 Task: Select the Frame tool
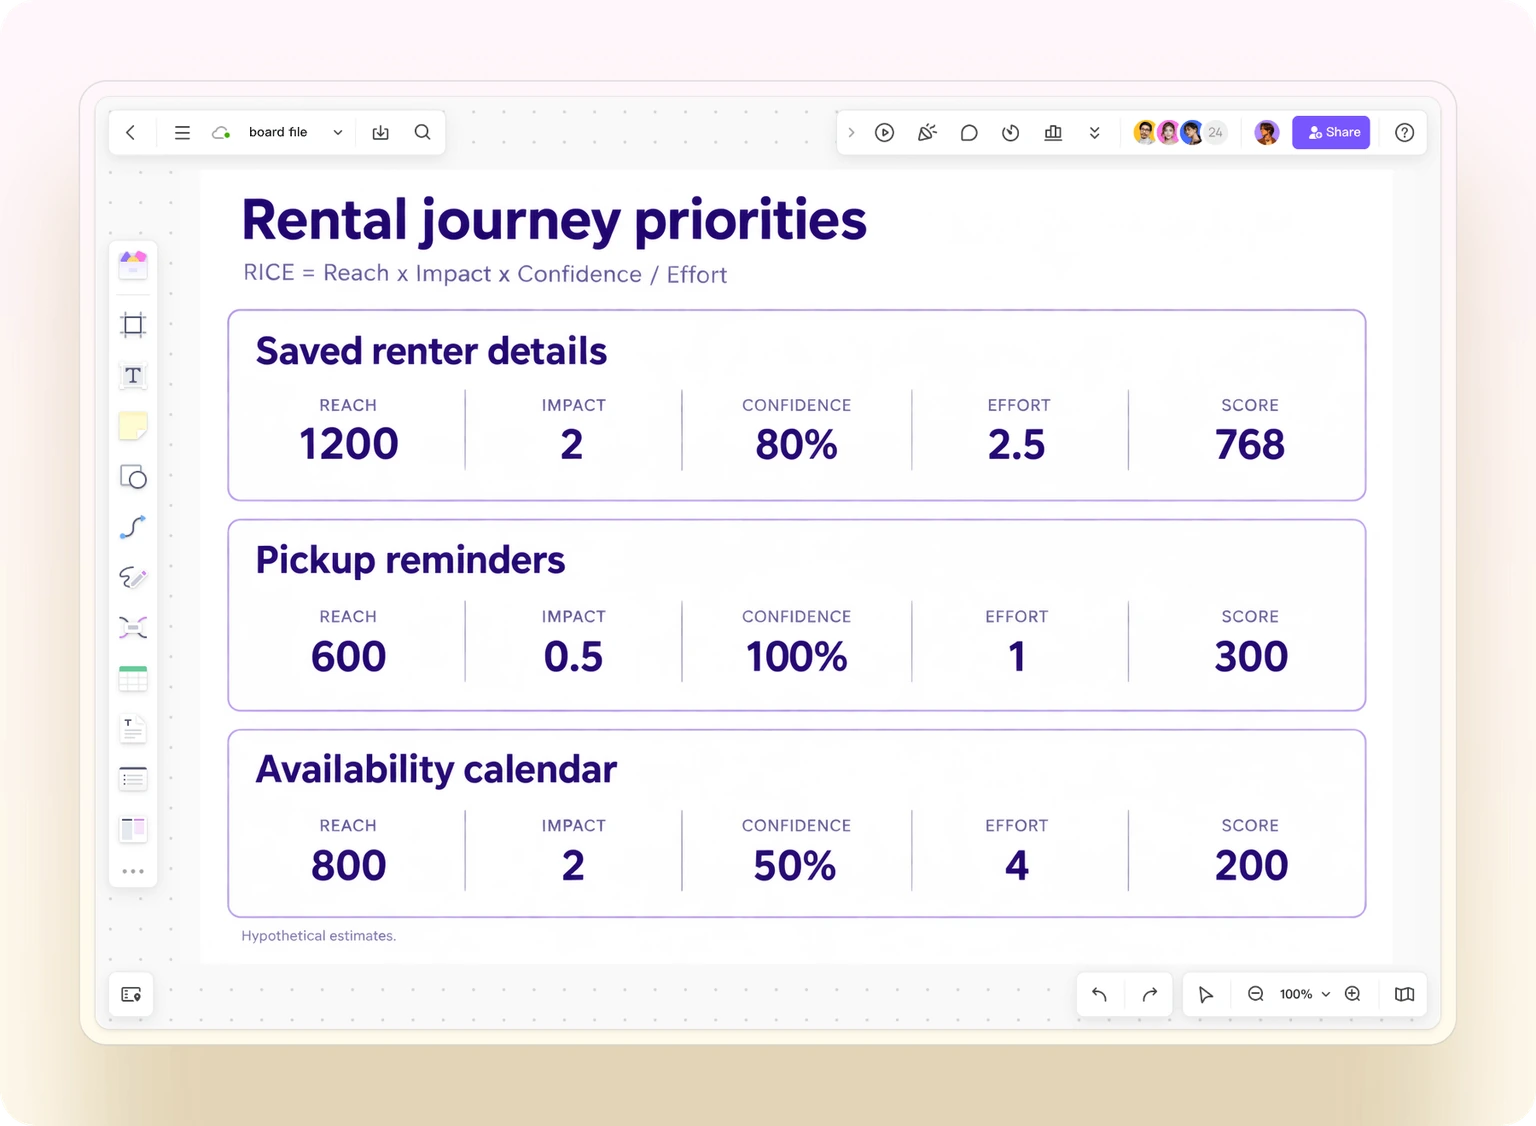pos(133,324)
